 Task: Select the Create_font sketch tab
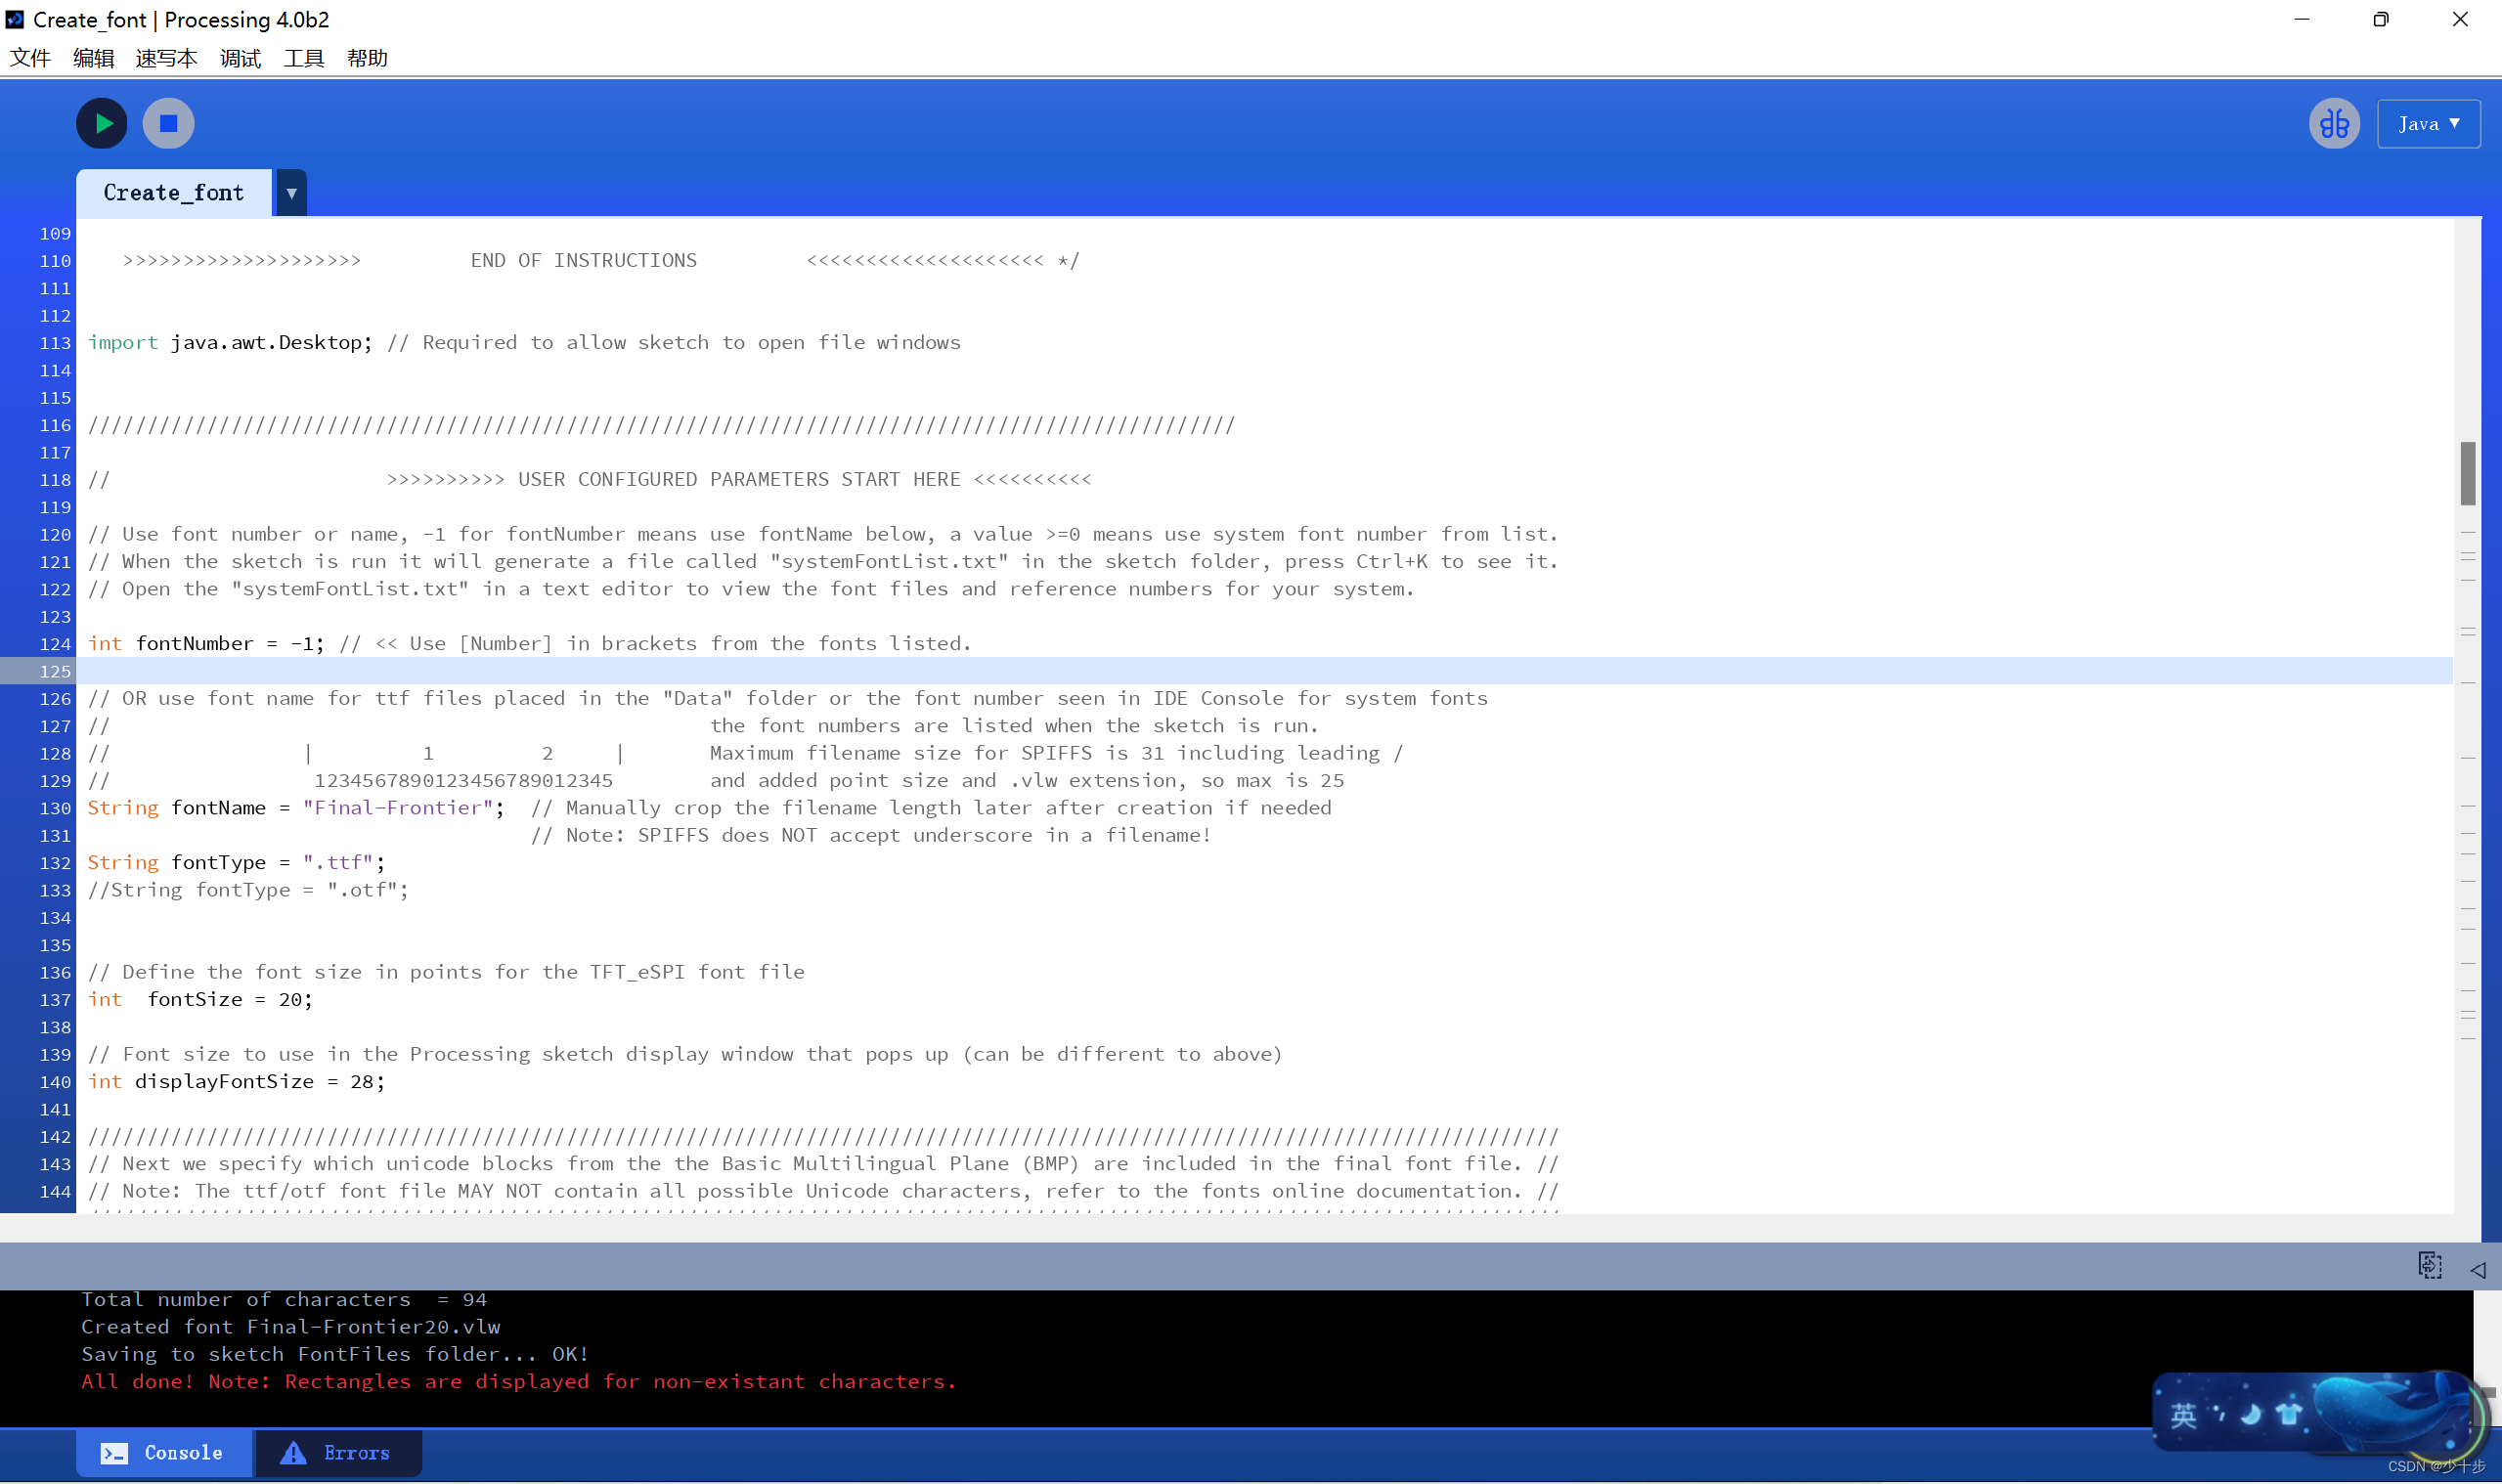174,193
